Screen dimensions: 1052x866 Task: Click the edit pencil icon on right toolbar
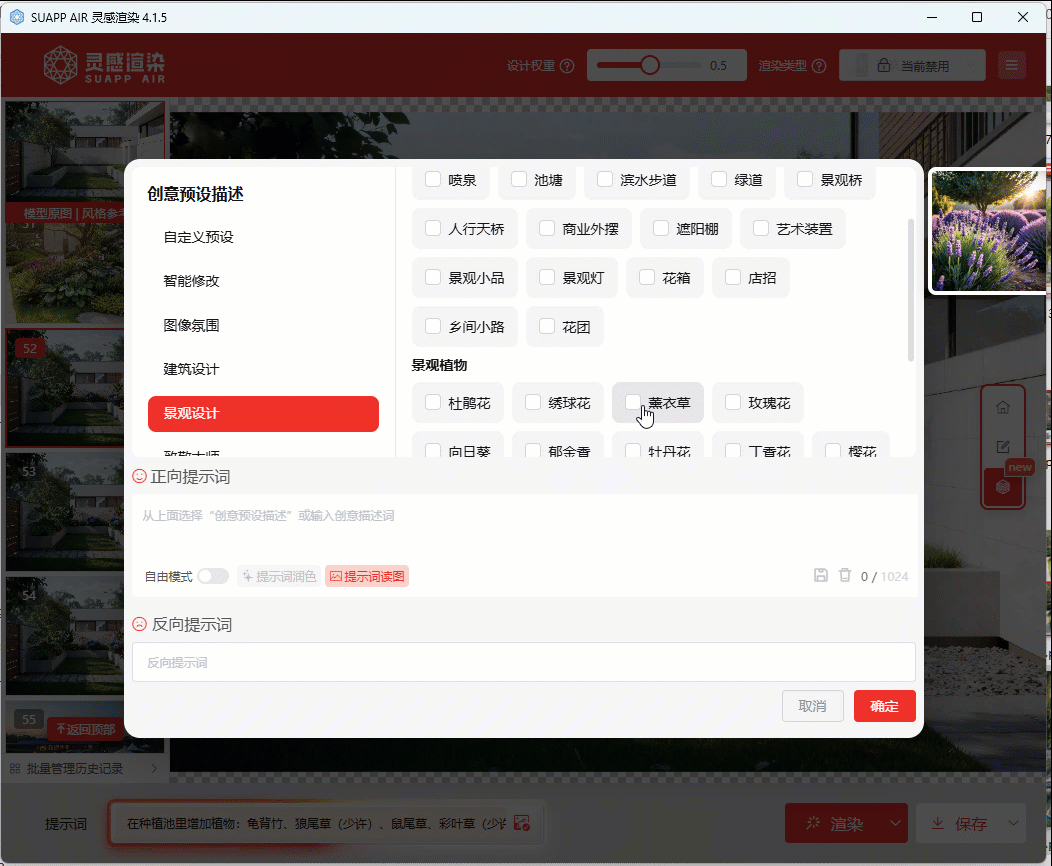[x=1003, y=447]
